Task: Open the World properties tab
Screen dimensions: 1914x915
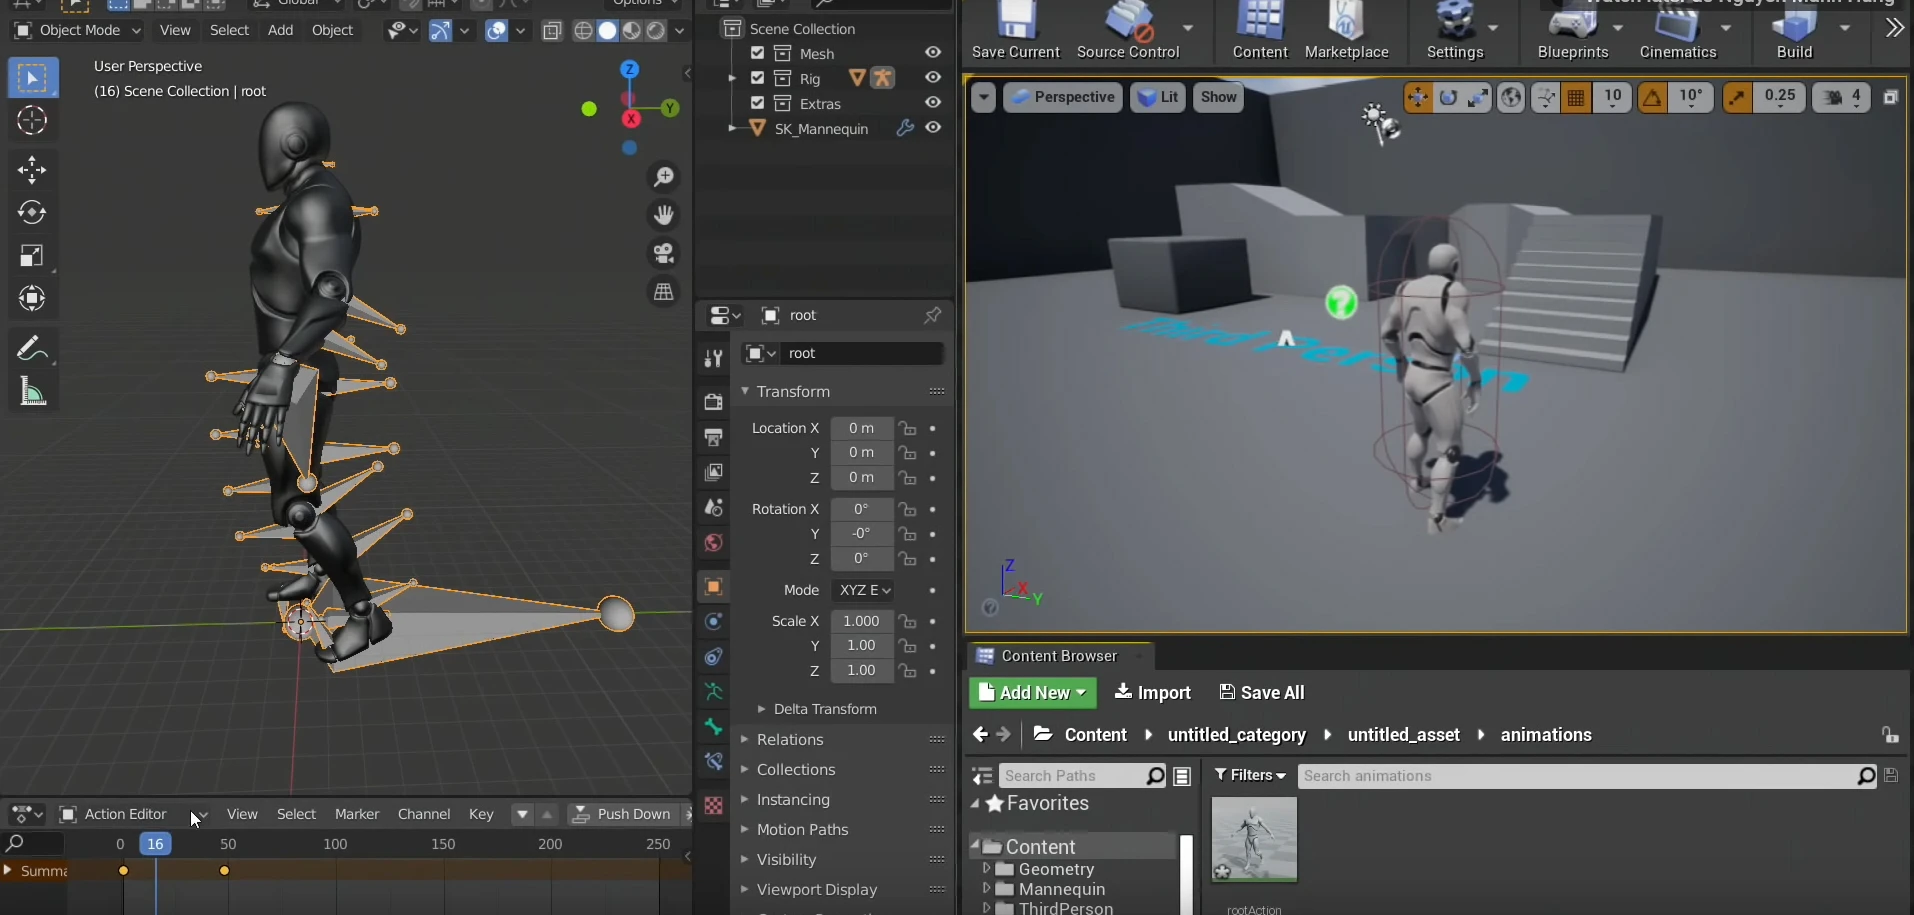Action: (713, 543)
